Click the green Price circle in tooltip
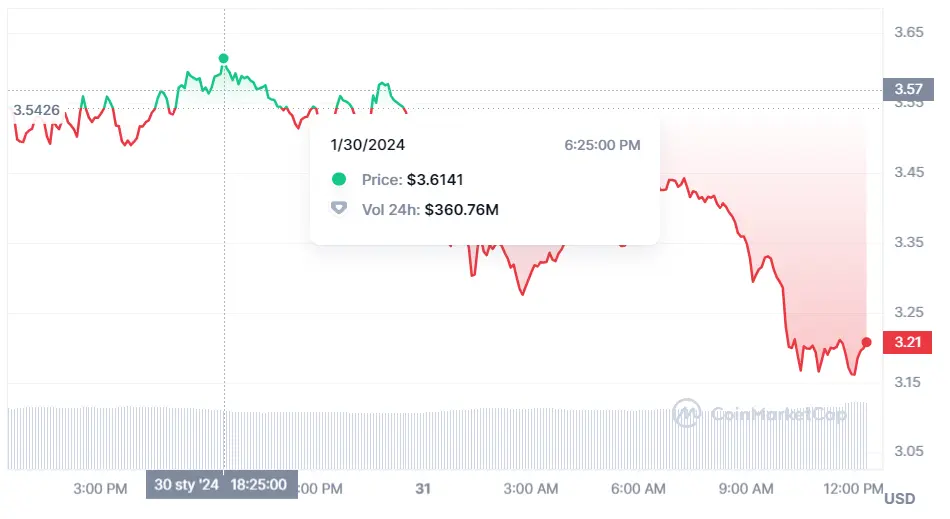The width and height of the screenshot is (950, 519). [339, 179]
